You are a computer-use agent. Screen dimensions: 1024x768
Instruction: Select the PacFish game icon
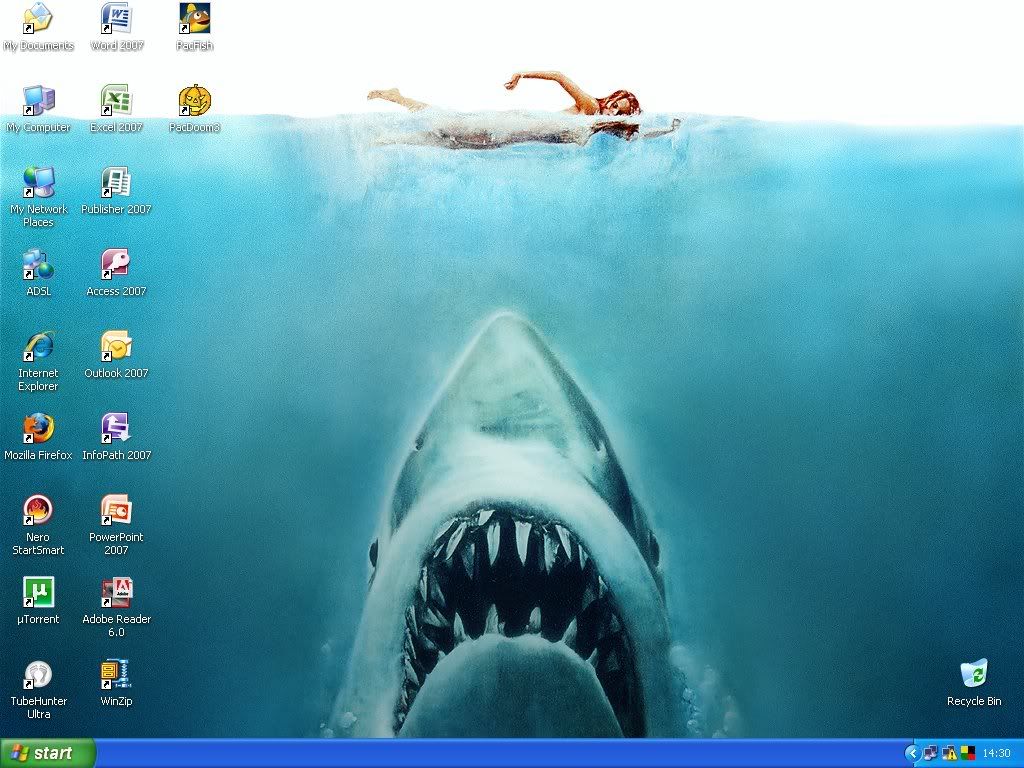pyautogui.click(x=194, y=19)
